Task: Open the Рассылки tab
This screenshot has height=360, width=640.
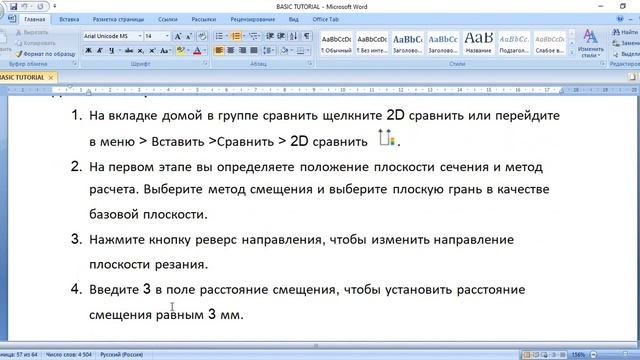Action: 203,19
